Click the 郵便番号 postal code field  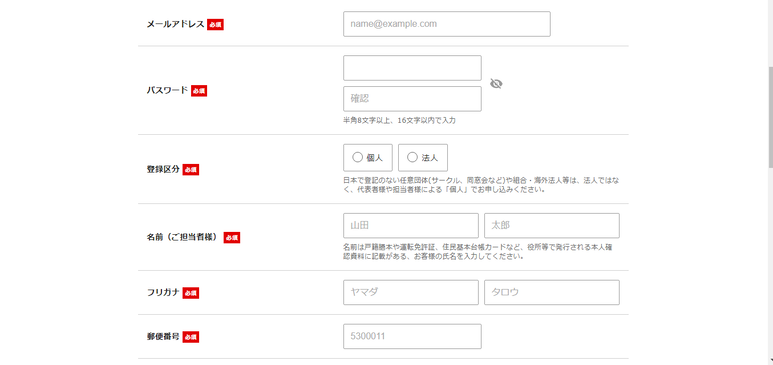(x=412, y=336)
